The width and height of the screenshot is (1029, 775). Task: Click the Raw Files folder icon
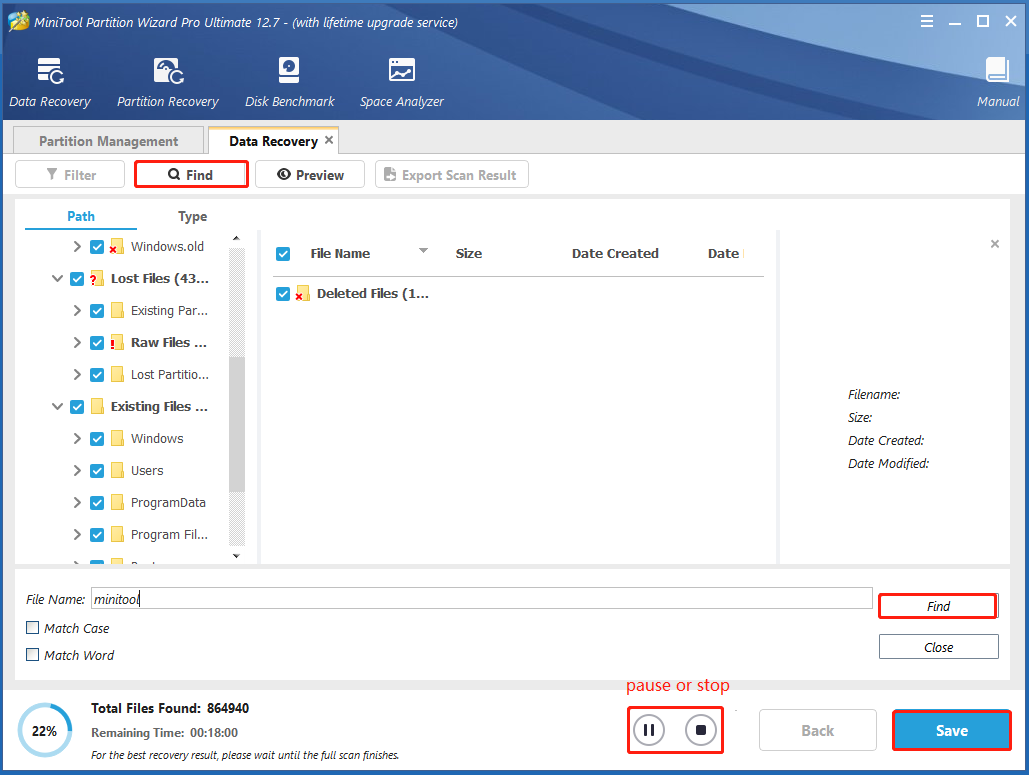coord(117,343)
